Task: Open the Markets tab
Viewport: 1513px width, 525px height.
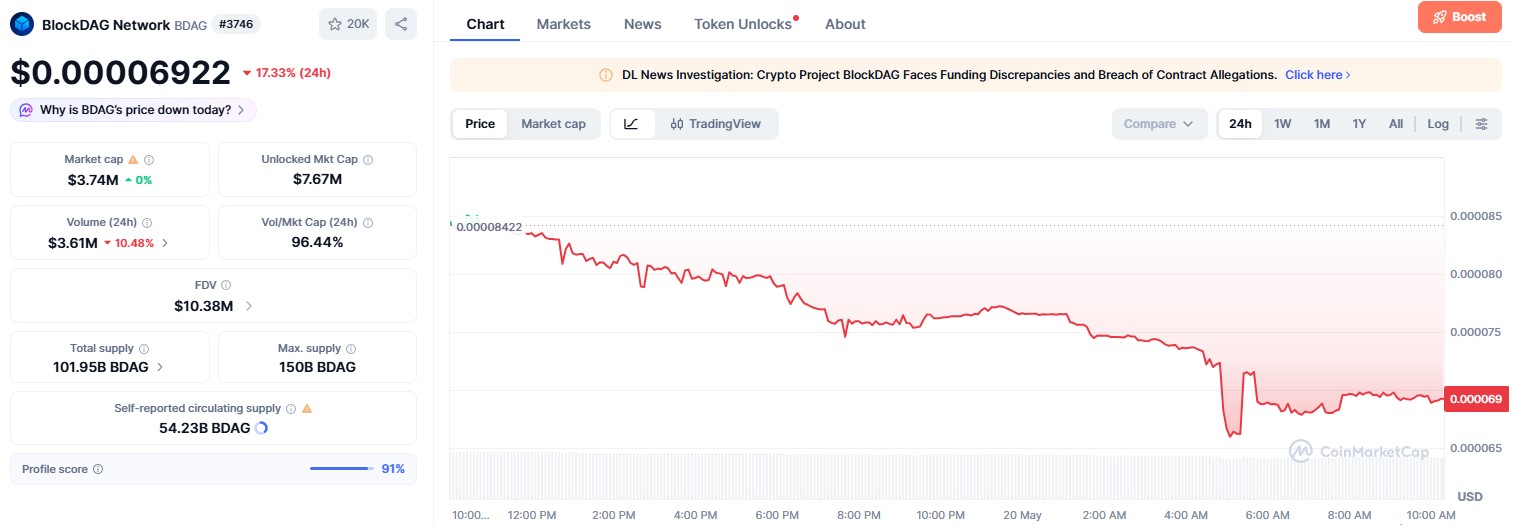Action: coord(564,24)
